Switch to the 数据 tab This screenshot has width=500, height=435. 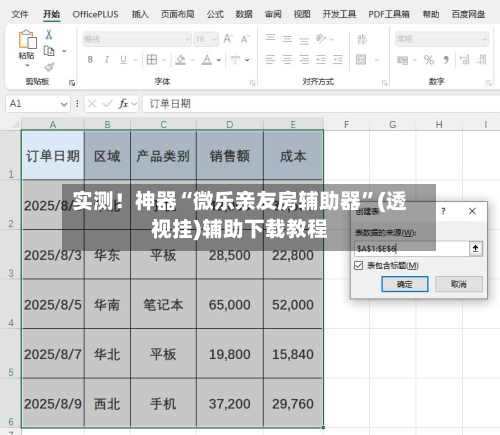pyautogui.click(x=244, y=14)
